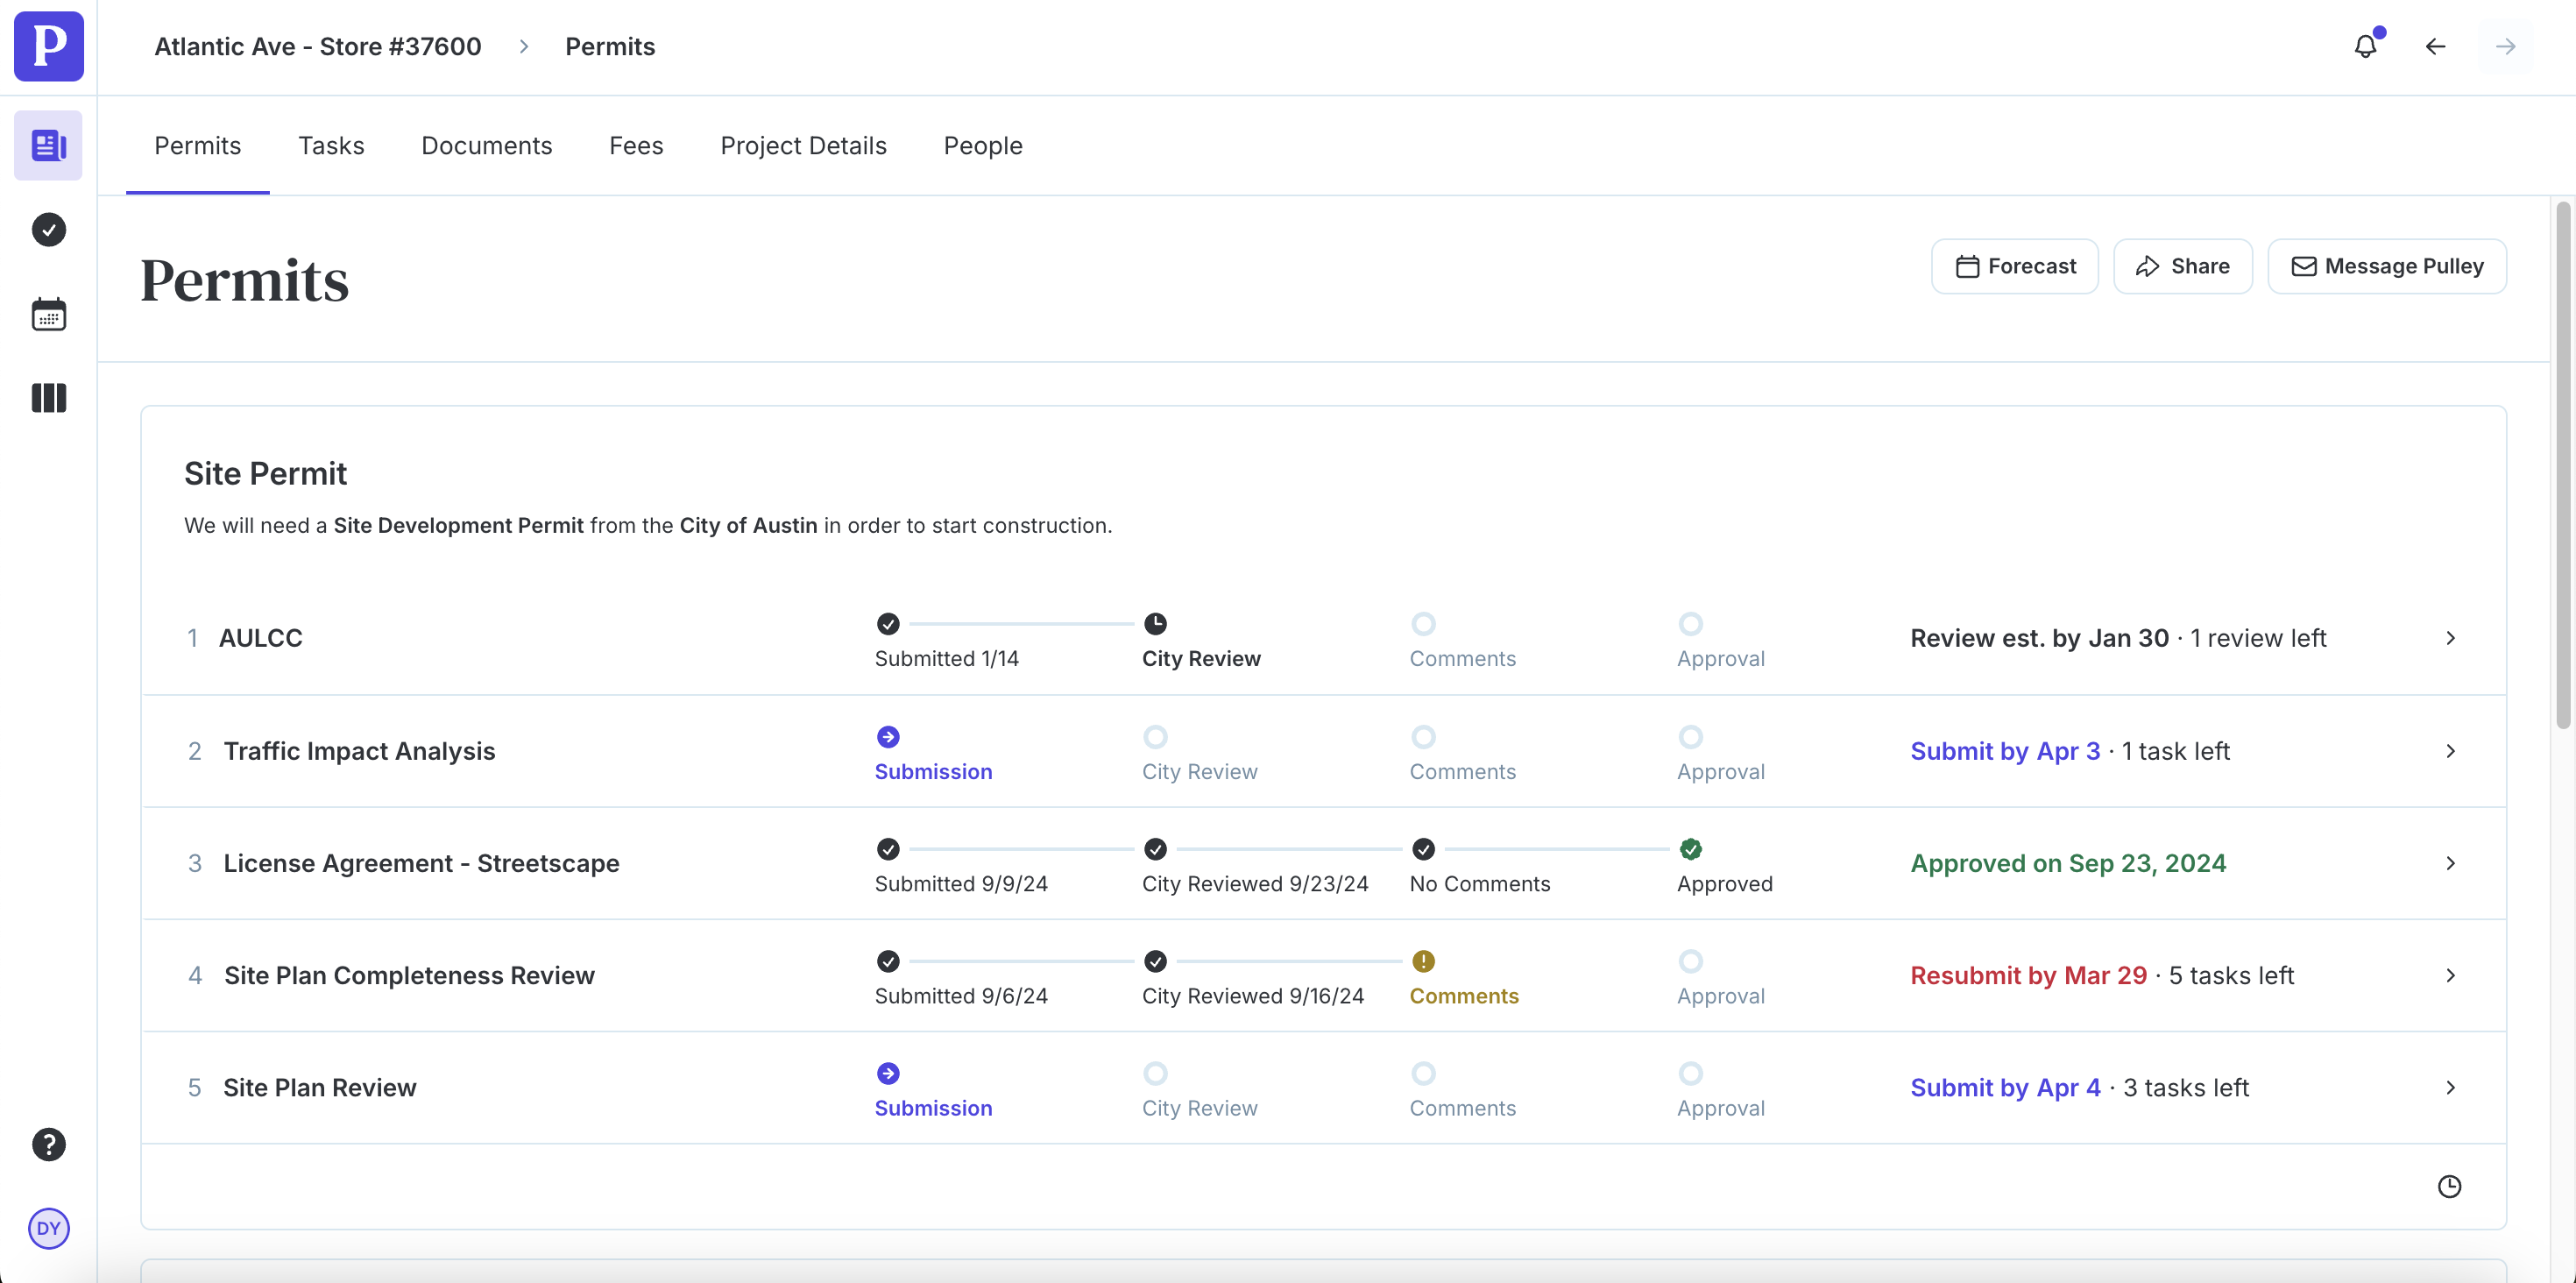The image size is (2576, 1283).
Task: Open the checkmark tasks sidebar icon
Action: [x=48, y=230]
